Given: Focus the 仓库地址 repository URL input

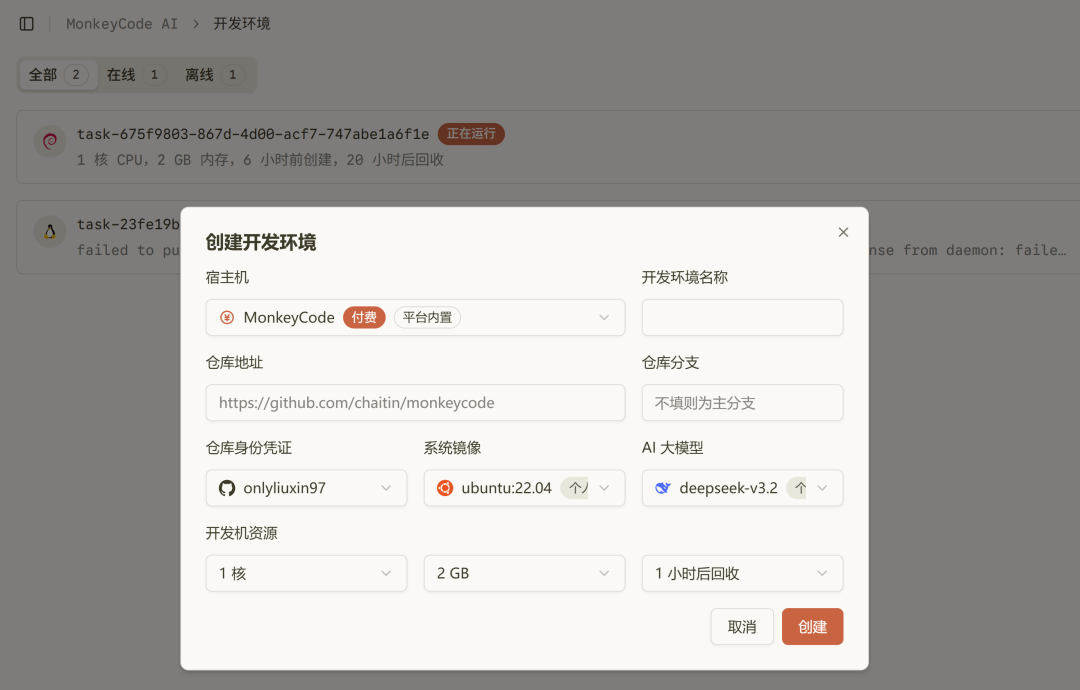Looking at the screenshot, I should tap(415, 403).
